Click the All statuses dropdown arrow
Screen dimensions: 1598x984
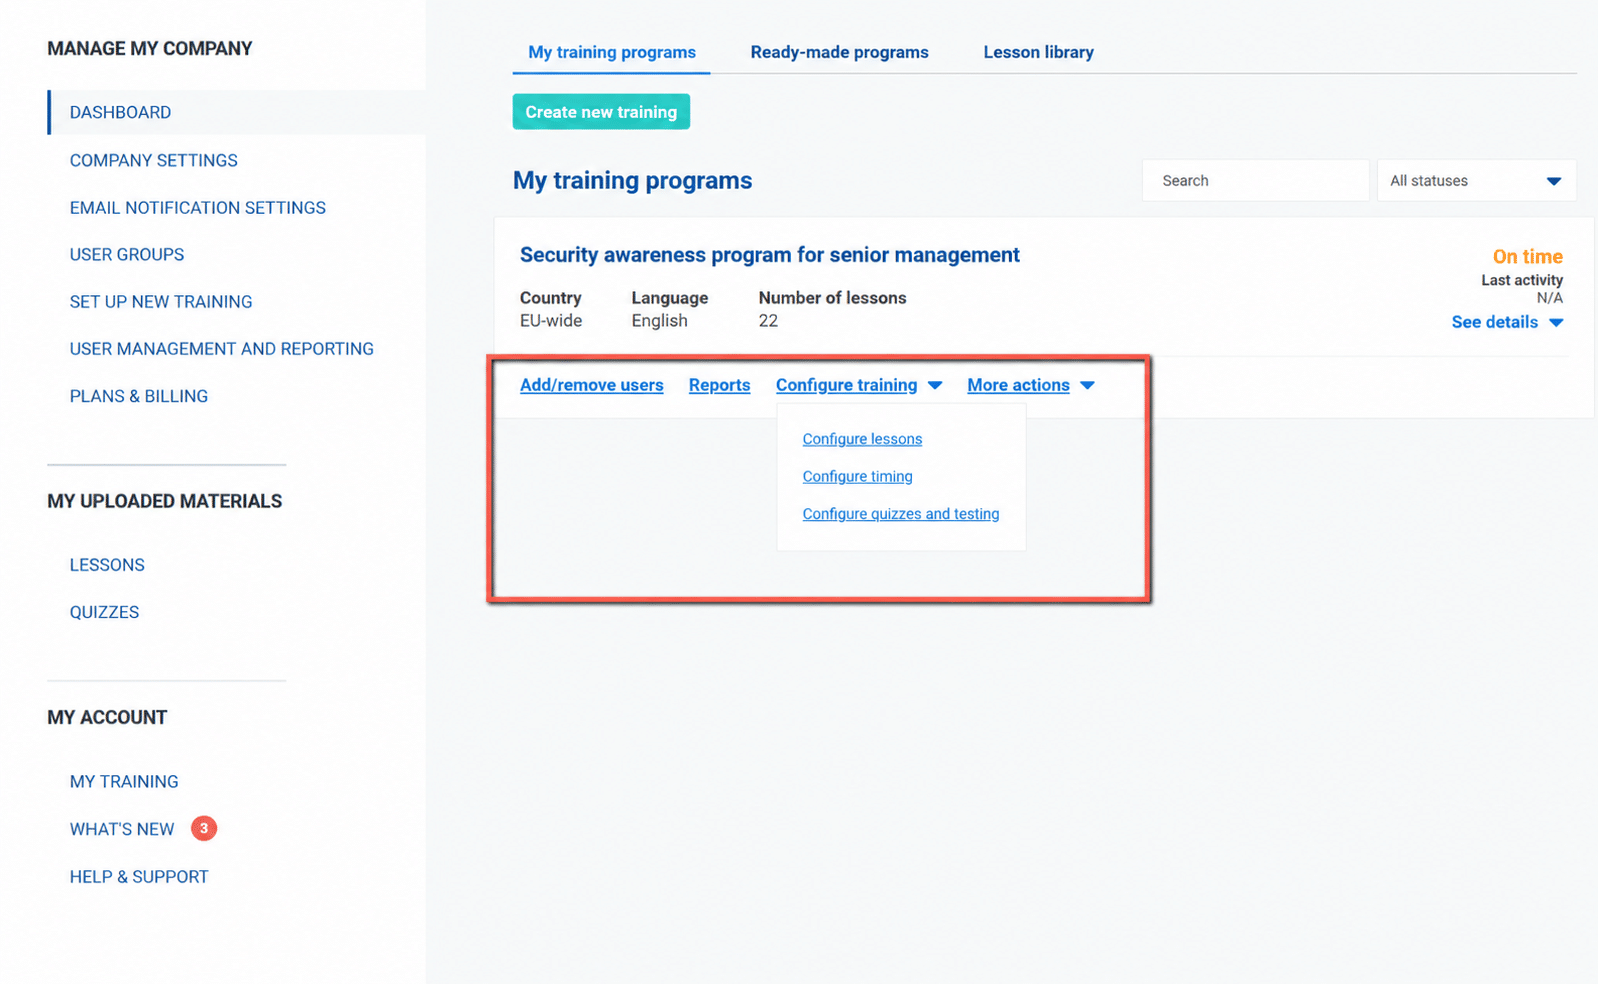coord(1553,181)
